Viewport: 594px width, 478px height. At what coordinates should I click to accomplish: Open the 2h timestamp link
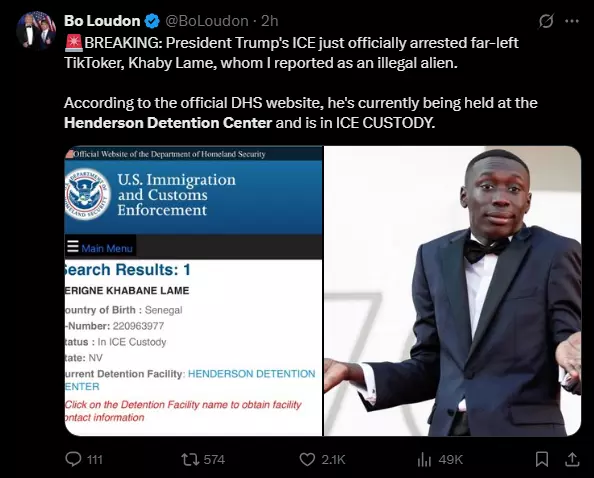coord(270,21)
